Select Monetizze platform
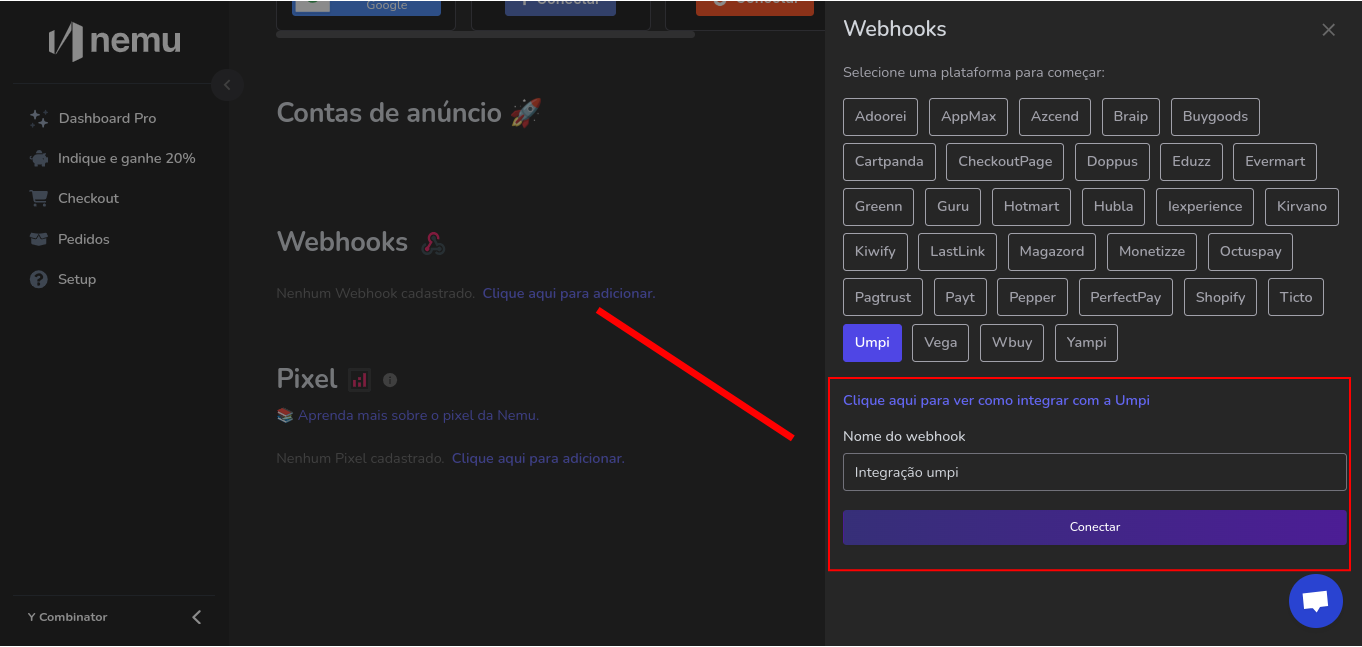 1152,251
